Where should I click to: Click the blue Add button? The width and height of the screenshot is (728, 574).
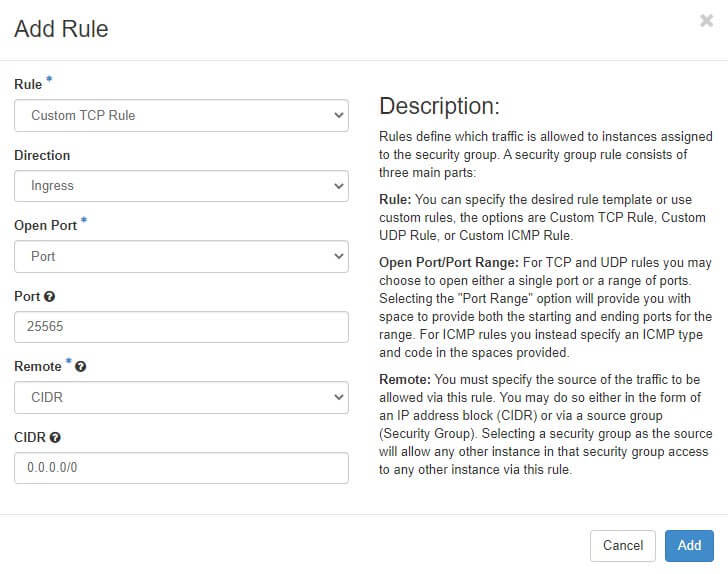click(x=689, y=545)
